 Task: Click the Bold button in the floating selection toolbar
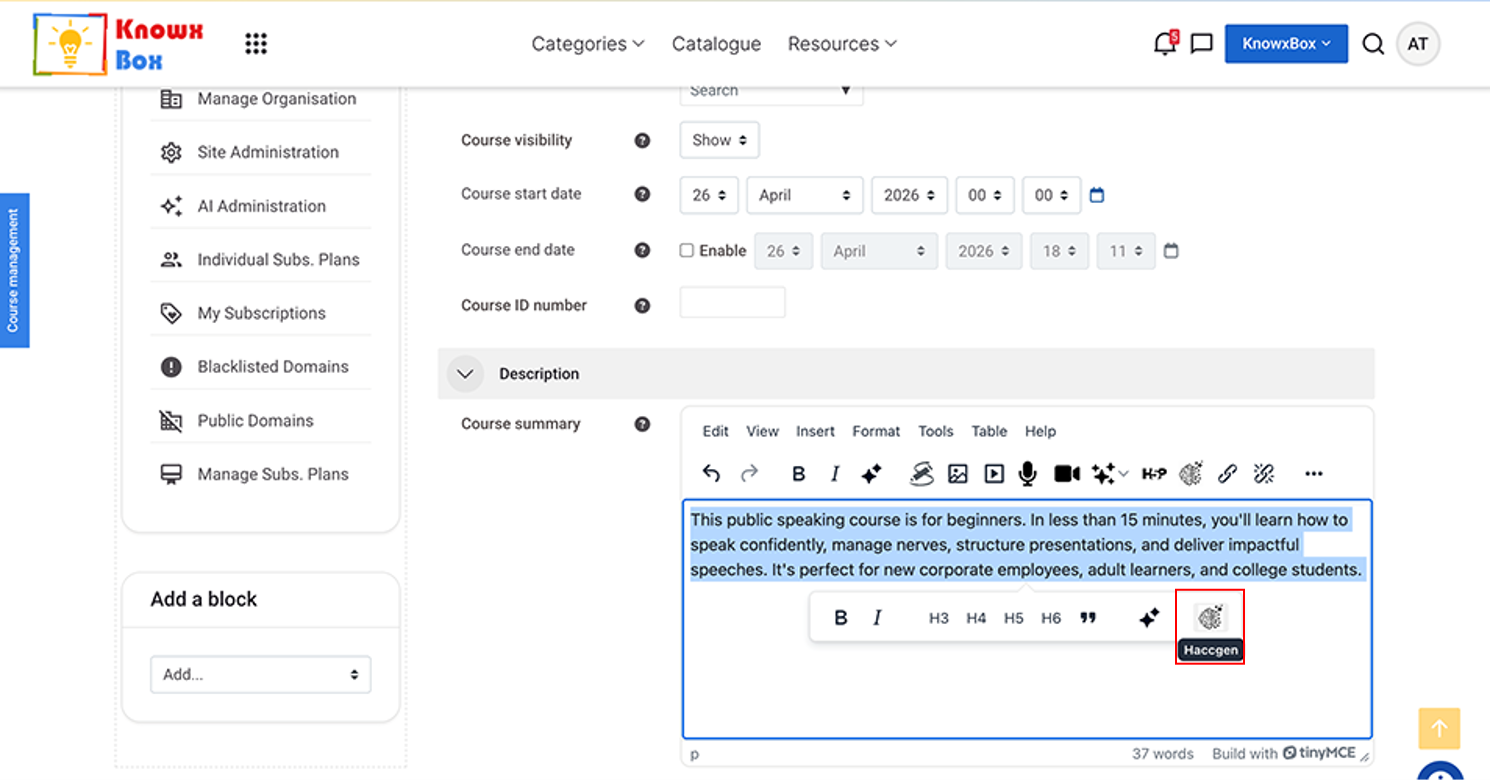[x=841, y=618]
